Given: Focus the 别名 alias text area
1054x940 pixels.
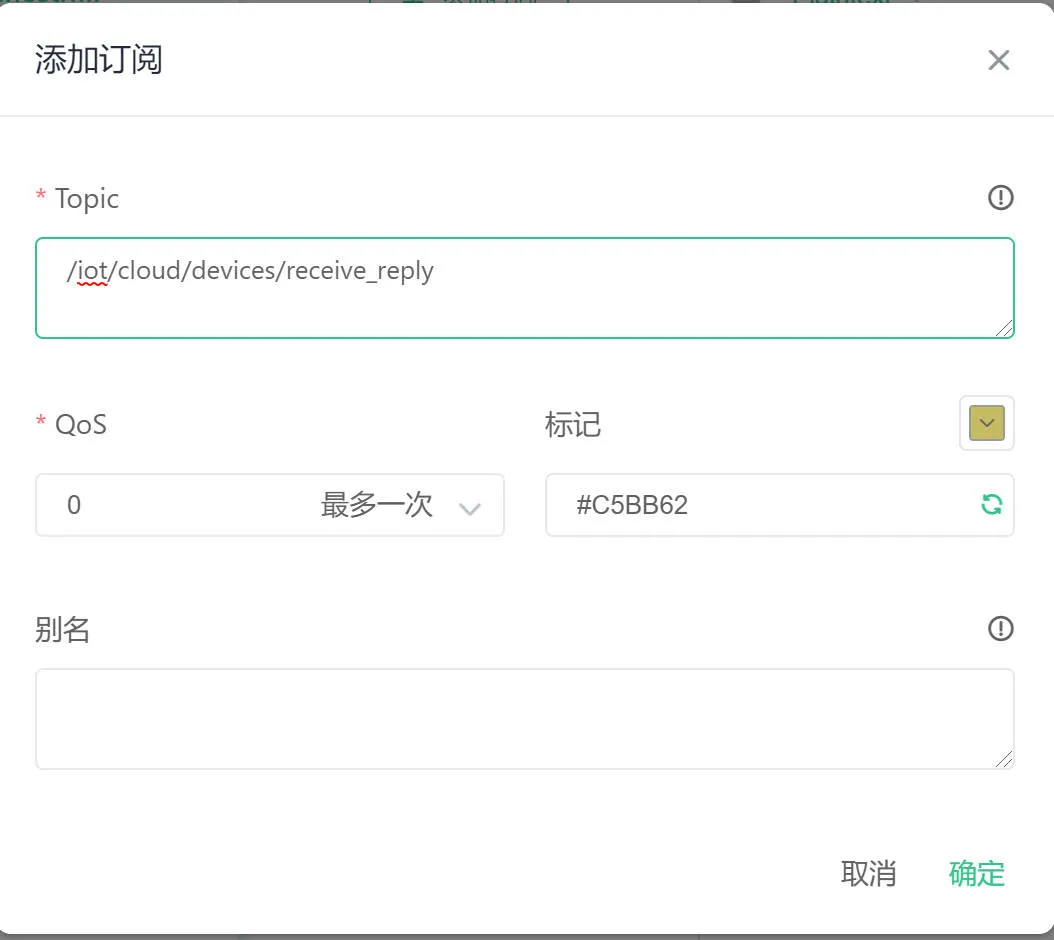Looking at the screenshot, I should pos(524,719).
